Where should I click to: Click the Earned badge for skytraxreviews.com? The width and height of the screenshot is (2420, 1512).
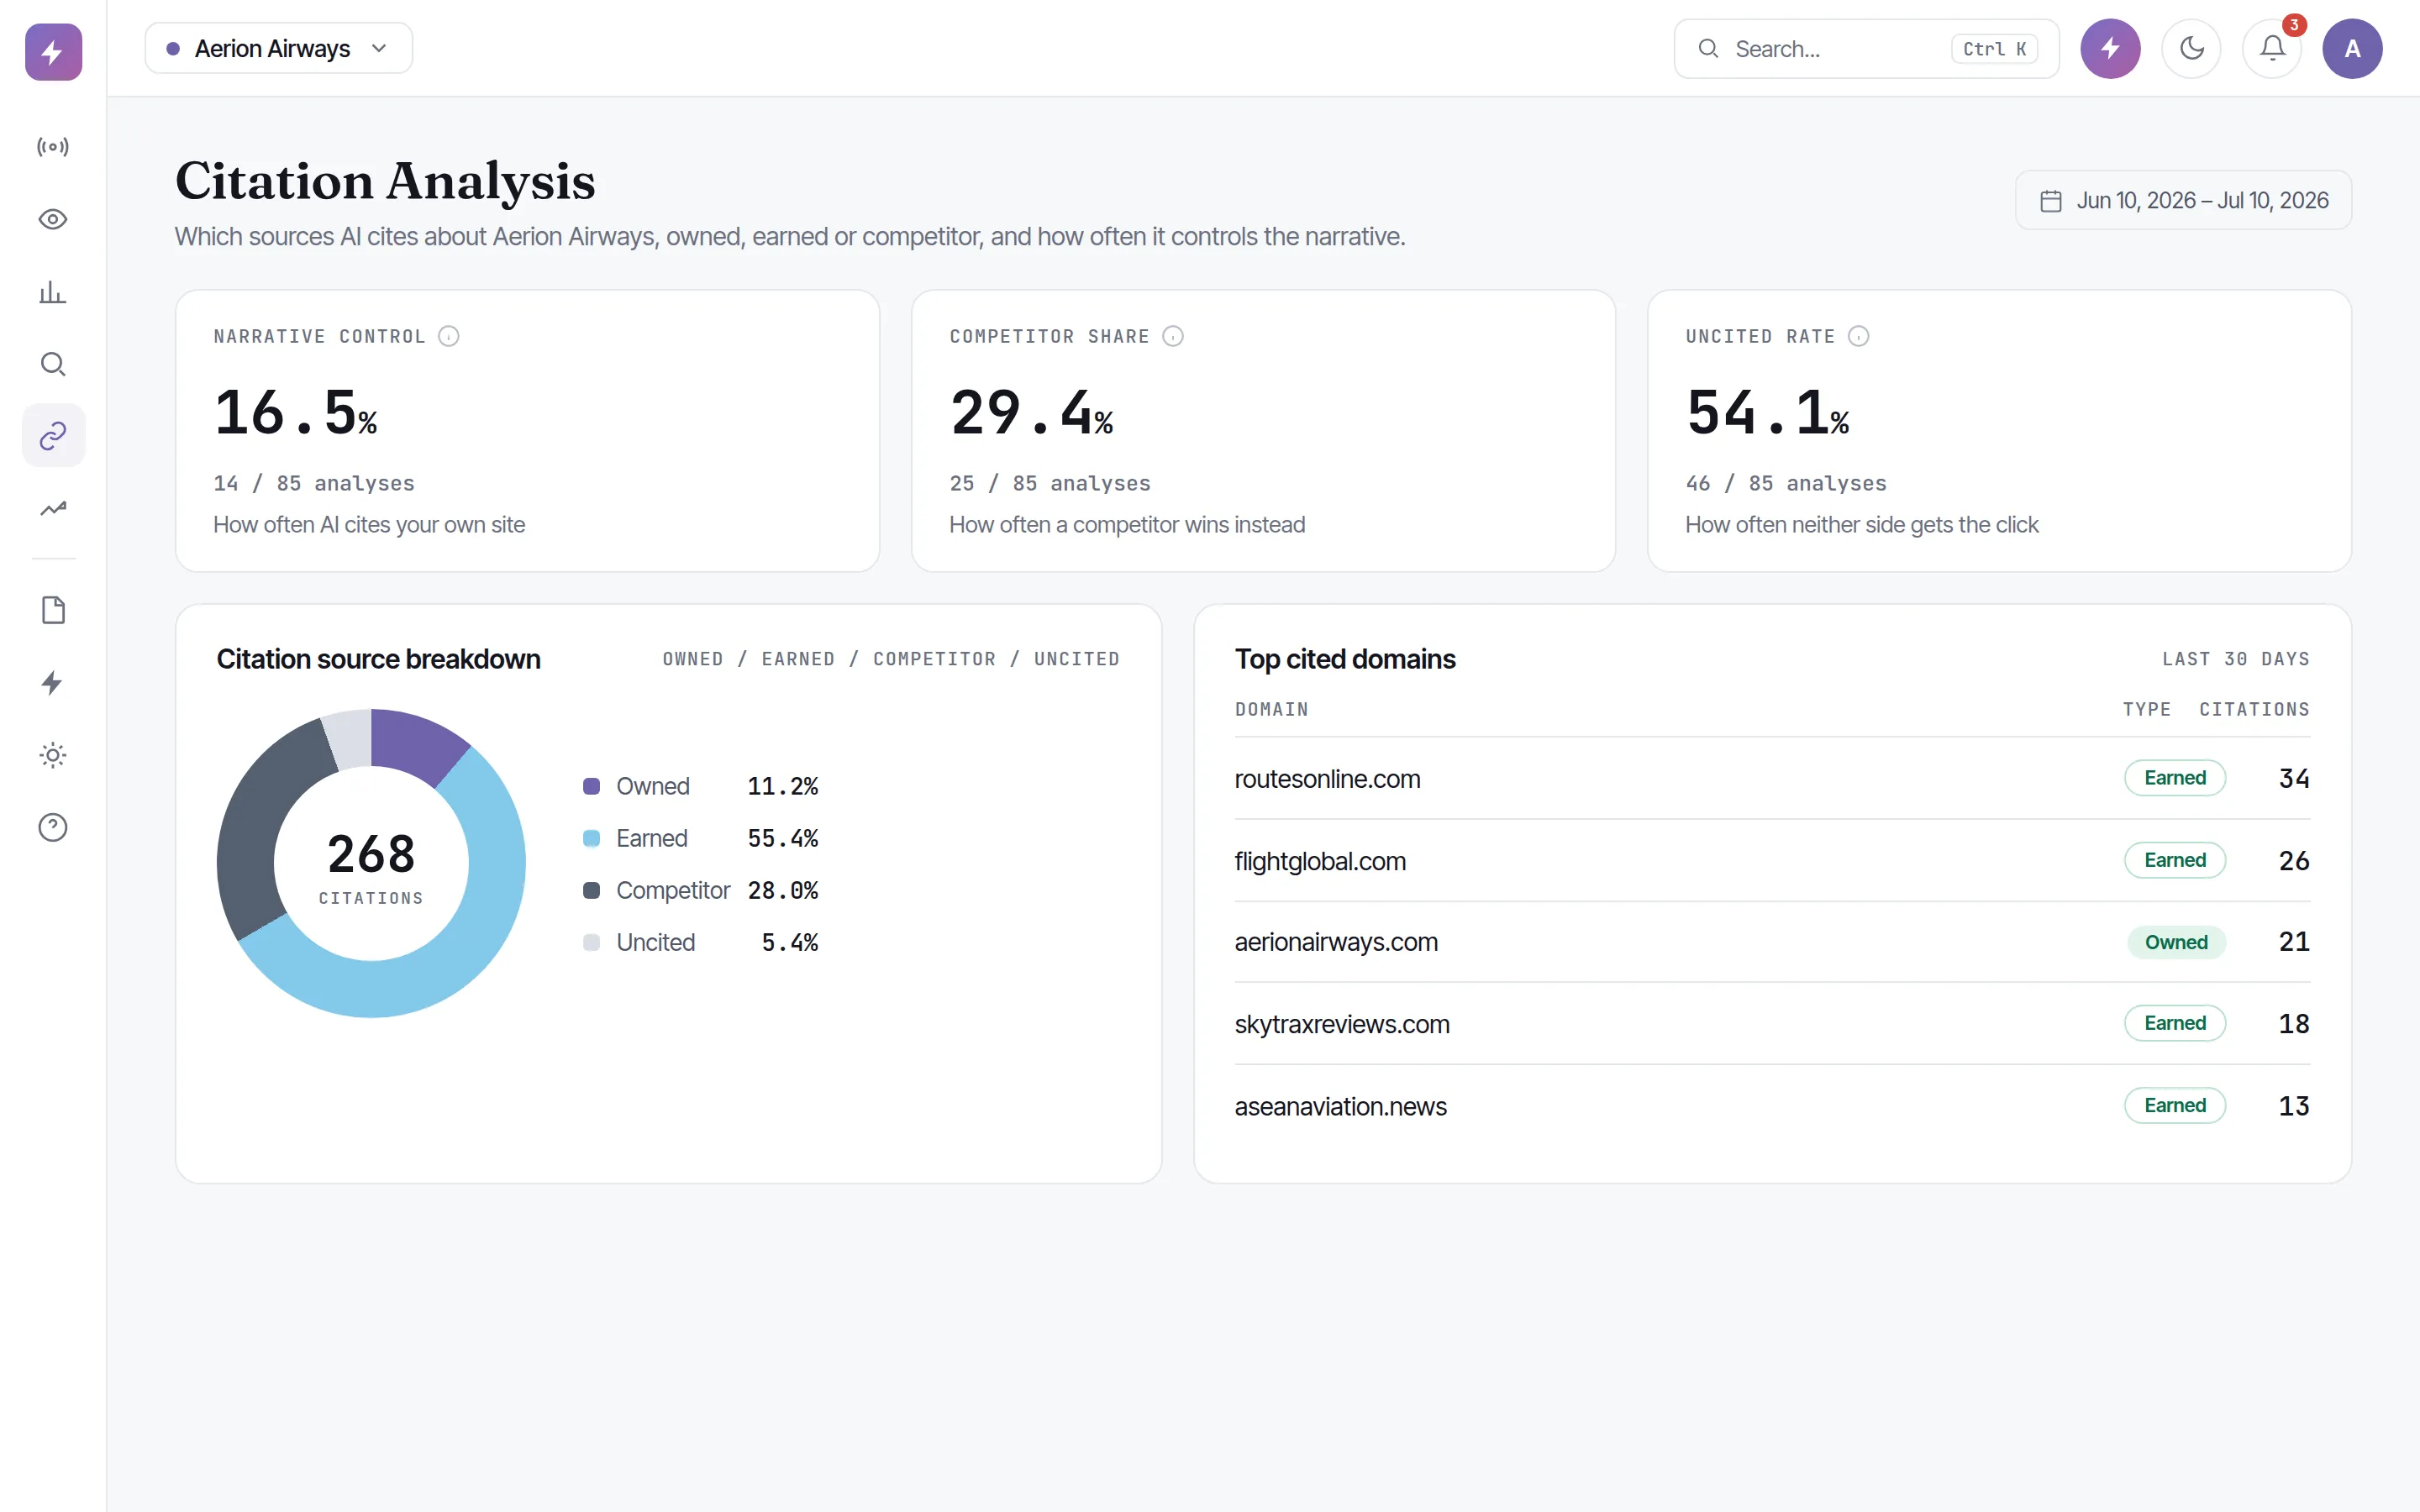tap(2175, 1023)
